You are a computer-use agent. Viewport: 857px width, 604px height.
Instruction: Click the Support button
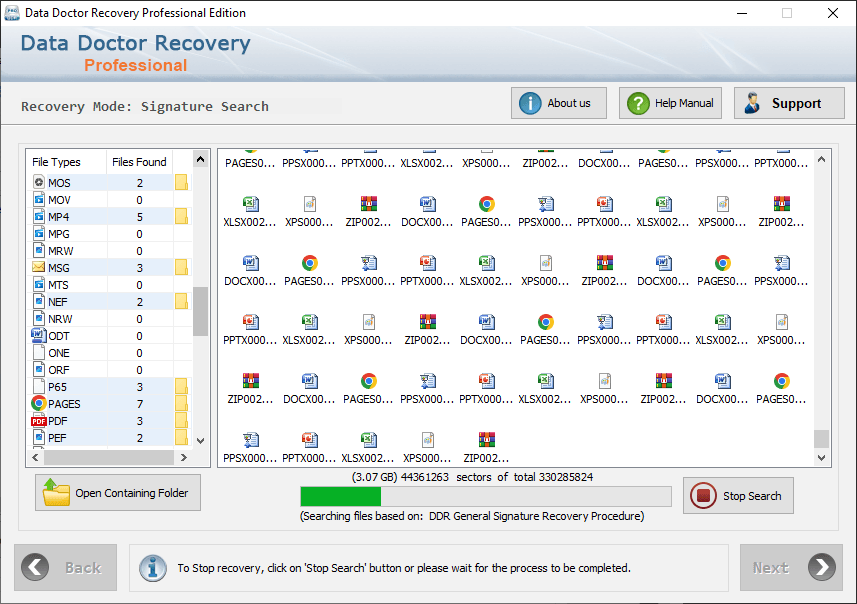789,103
